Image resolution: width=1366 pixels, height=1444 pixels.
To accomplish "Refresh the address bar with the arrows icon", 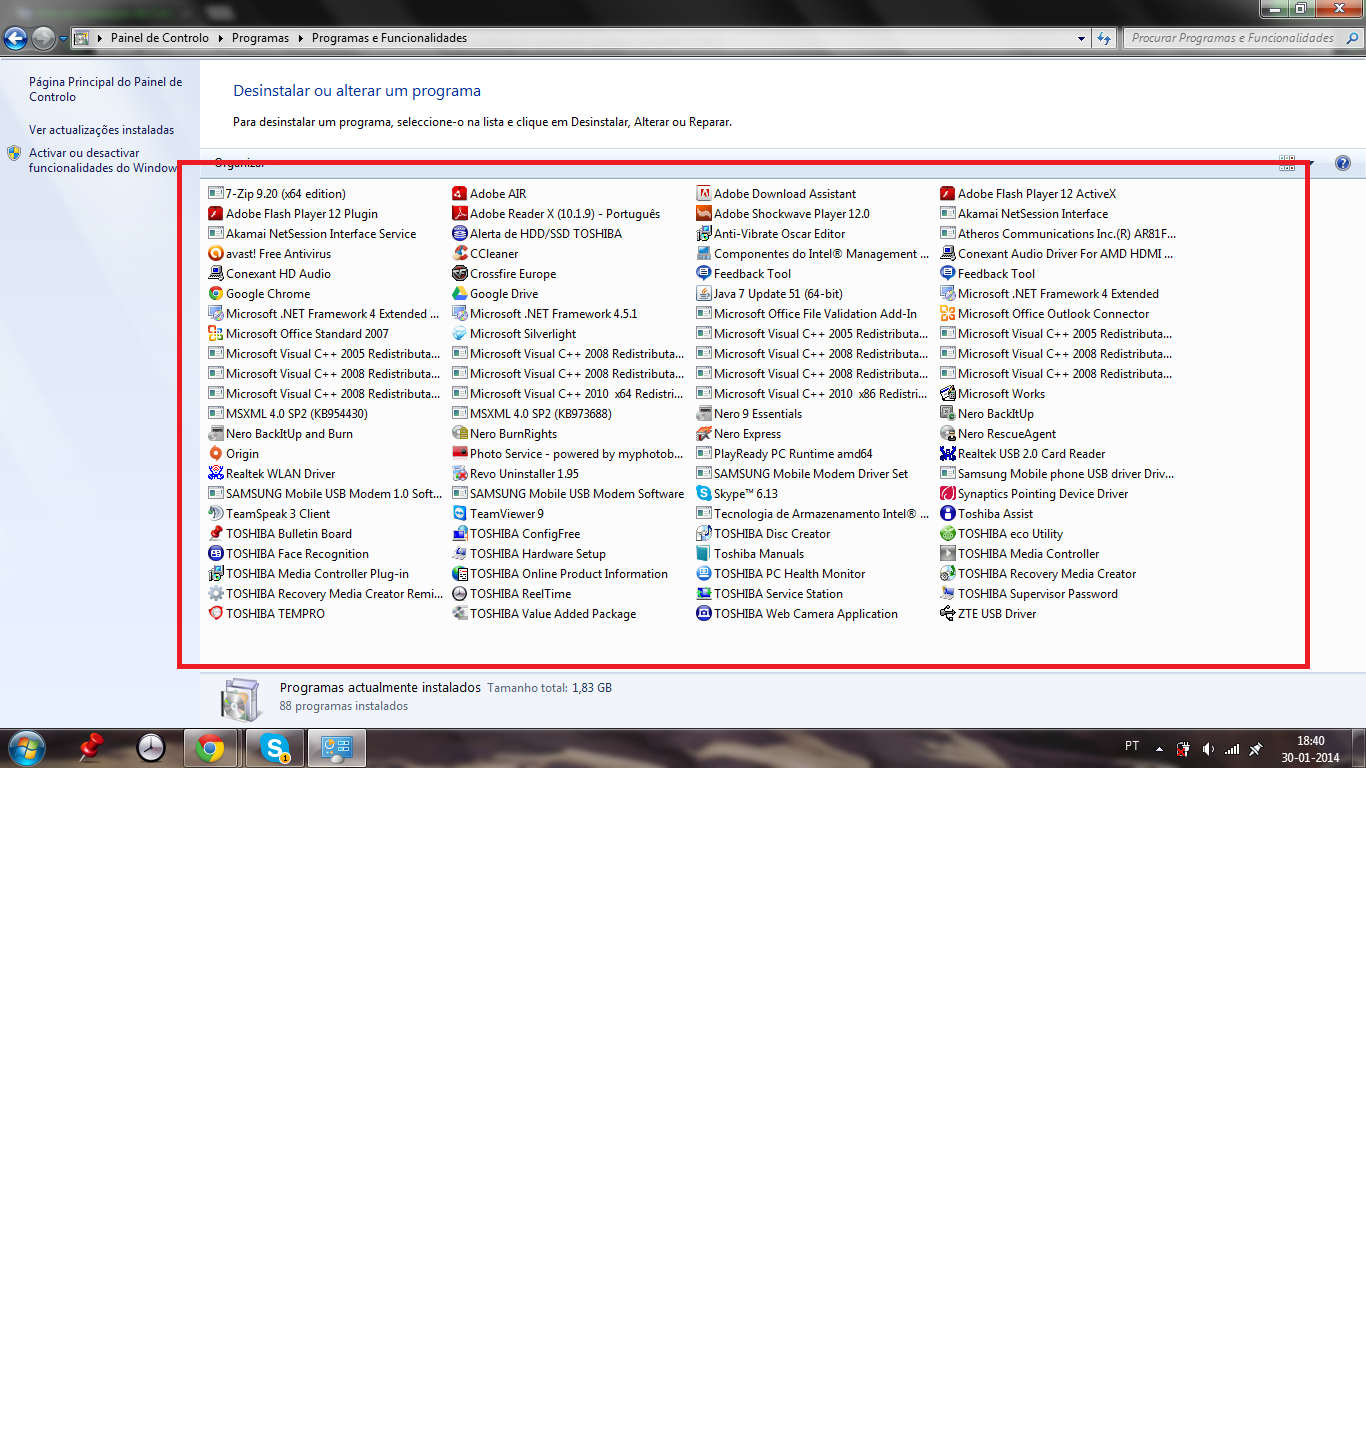I will 1104,38.
